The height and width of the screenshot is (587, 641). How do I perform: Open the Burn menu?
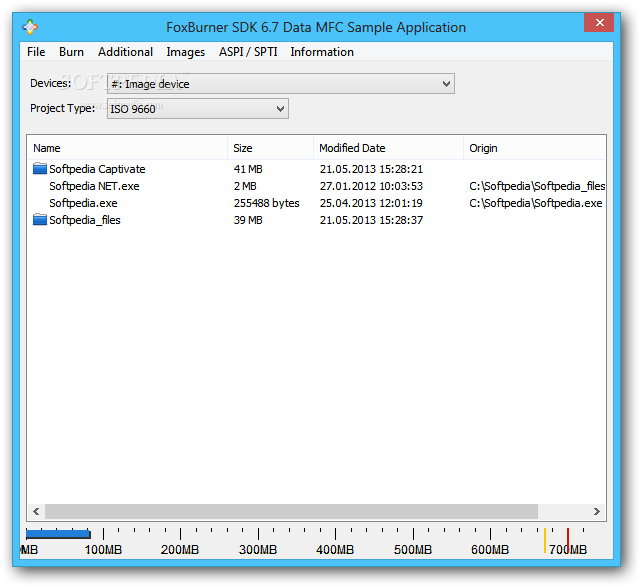coord(71,52)
